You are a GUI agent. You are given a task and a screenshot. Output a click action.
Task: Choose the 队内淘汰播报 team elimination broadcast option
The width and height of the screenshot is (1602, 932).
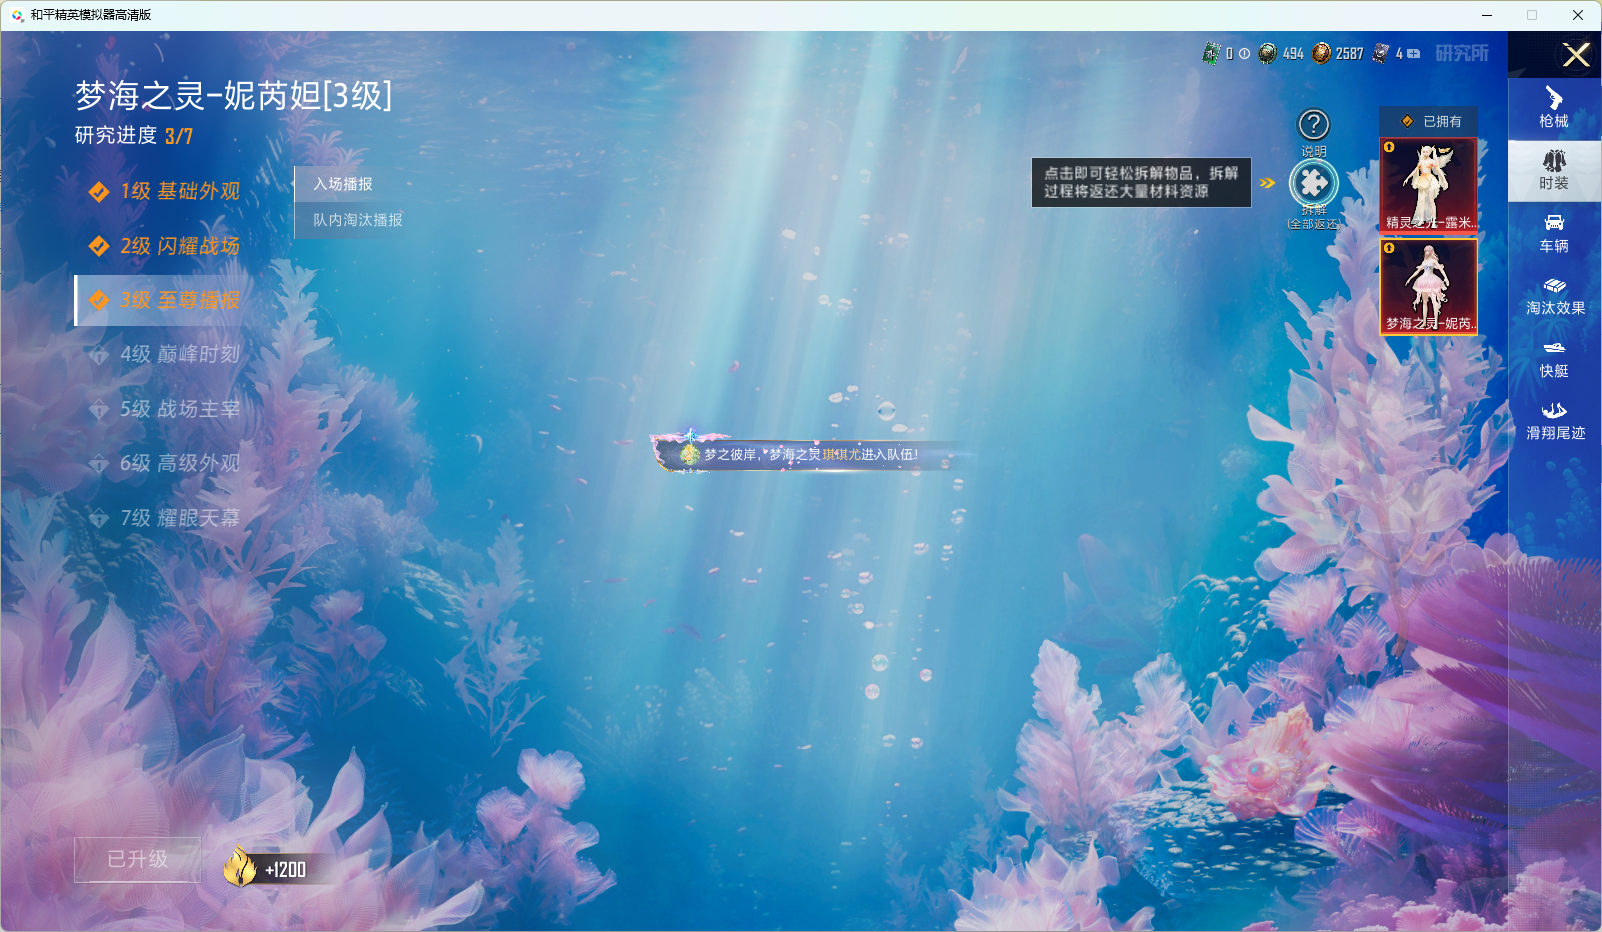357,220
